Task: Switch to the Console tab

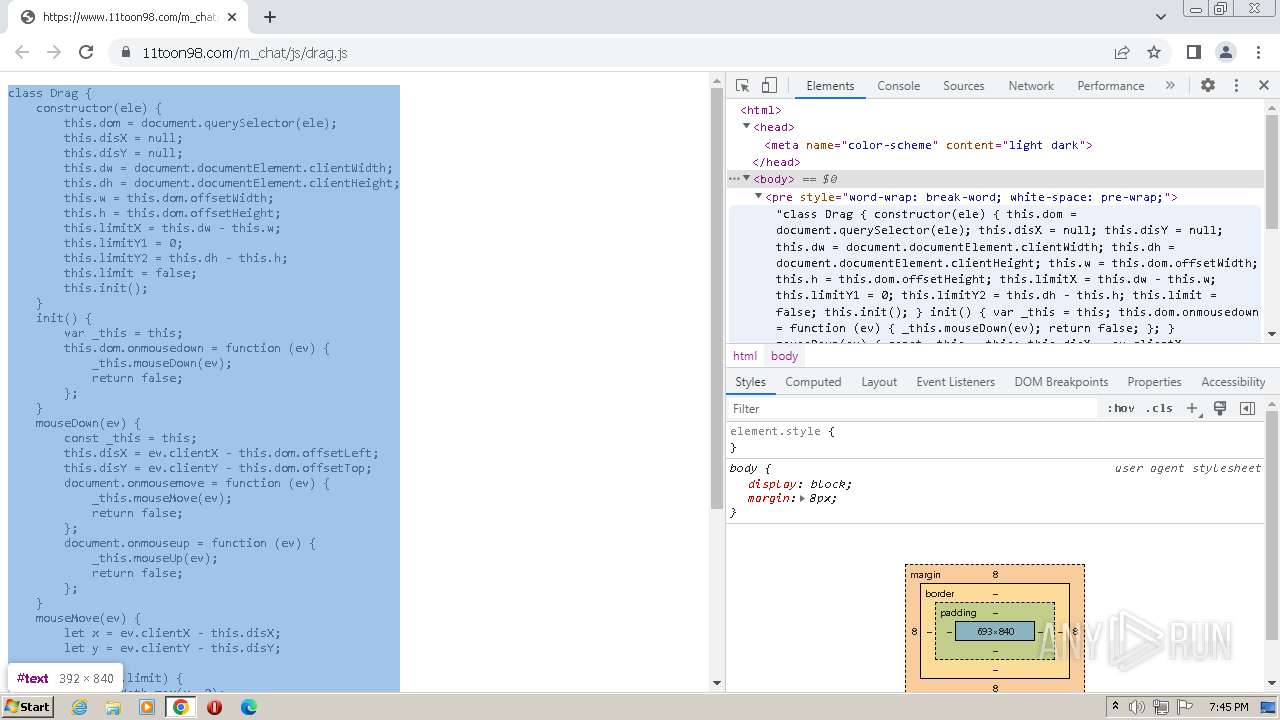Action: 898,86
